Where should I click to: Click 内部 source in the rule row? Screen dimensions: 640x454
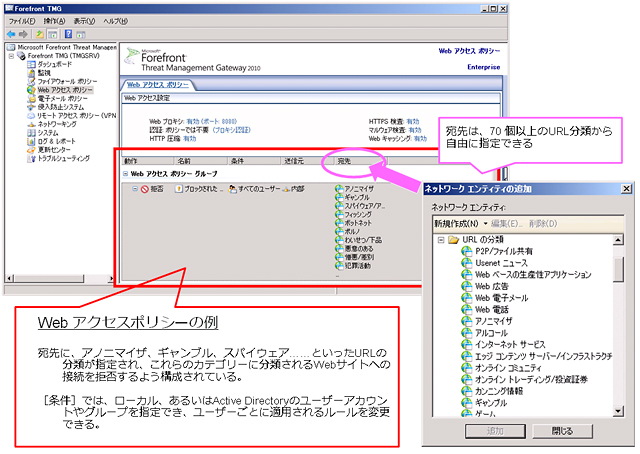click(x=297, y=189)
